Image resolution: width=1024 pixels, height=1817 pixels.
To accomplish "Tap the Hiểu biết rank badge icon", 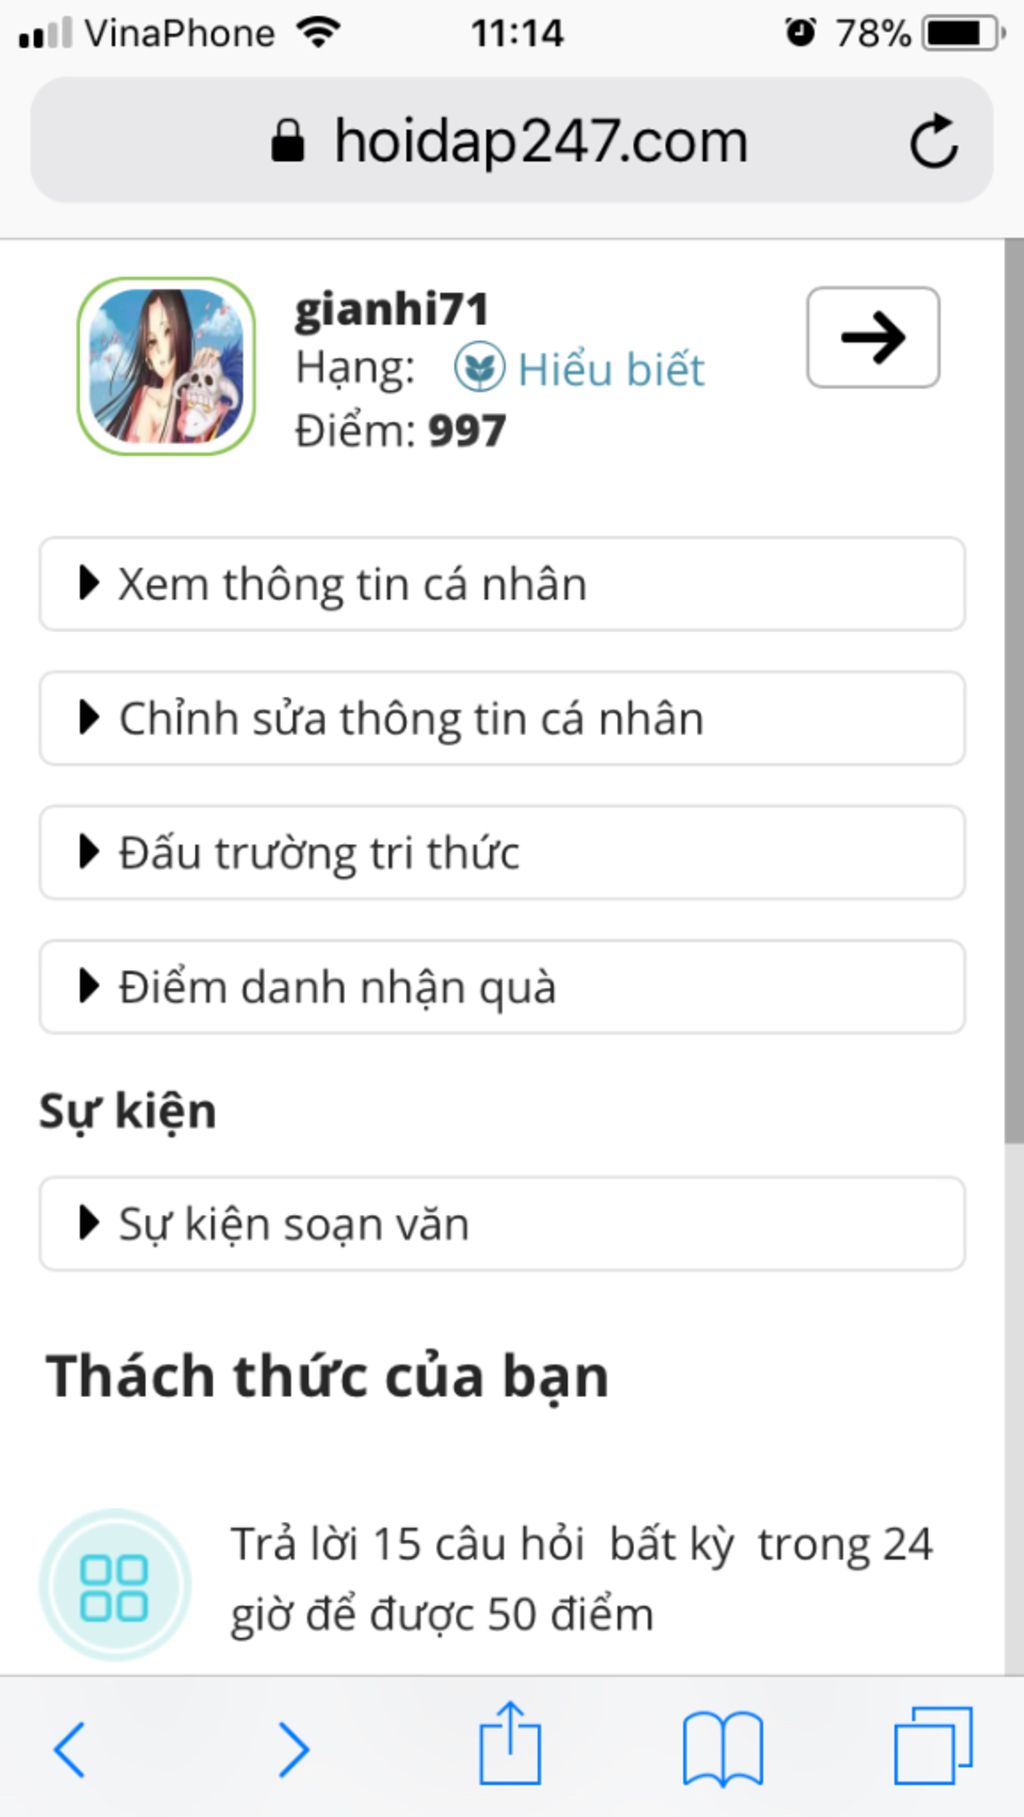I will pyautogui.click(x=480, y=368).
